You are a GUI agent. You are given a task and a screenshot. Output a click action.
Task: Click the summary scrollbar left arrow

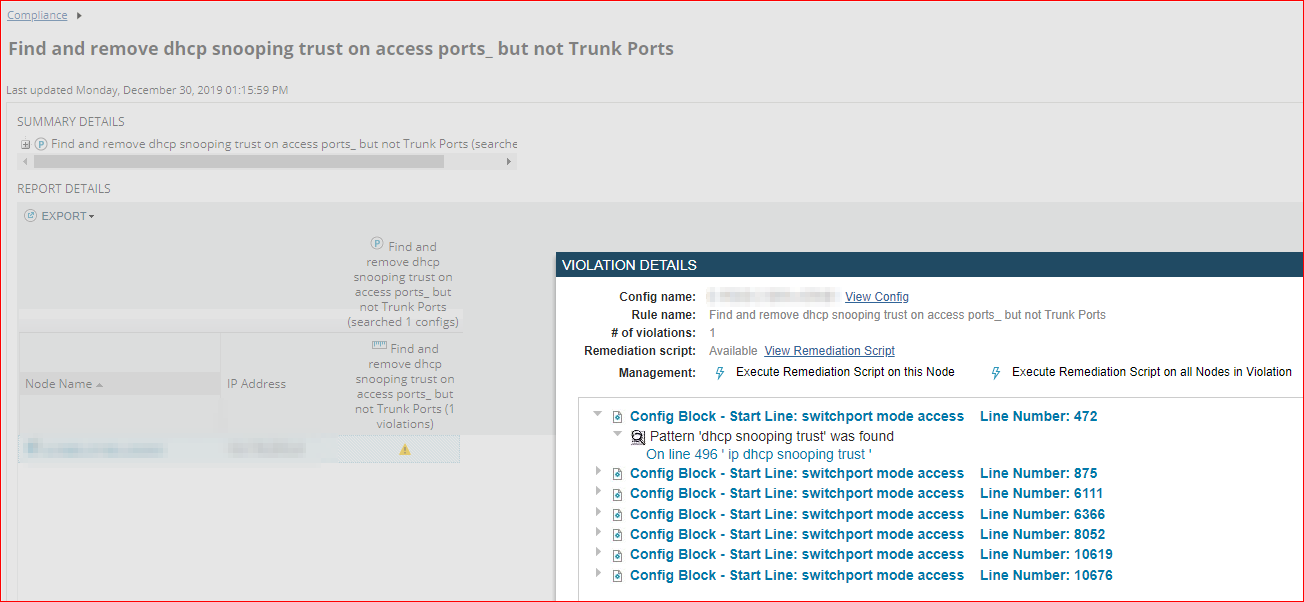coord(25,161)
